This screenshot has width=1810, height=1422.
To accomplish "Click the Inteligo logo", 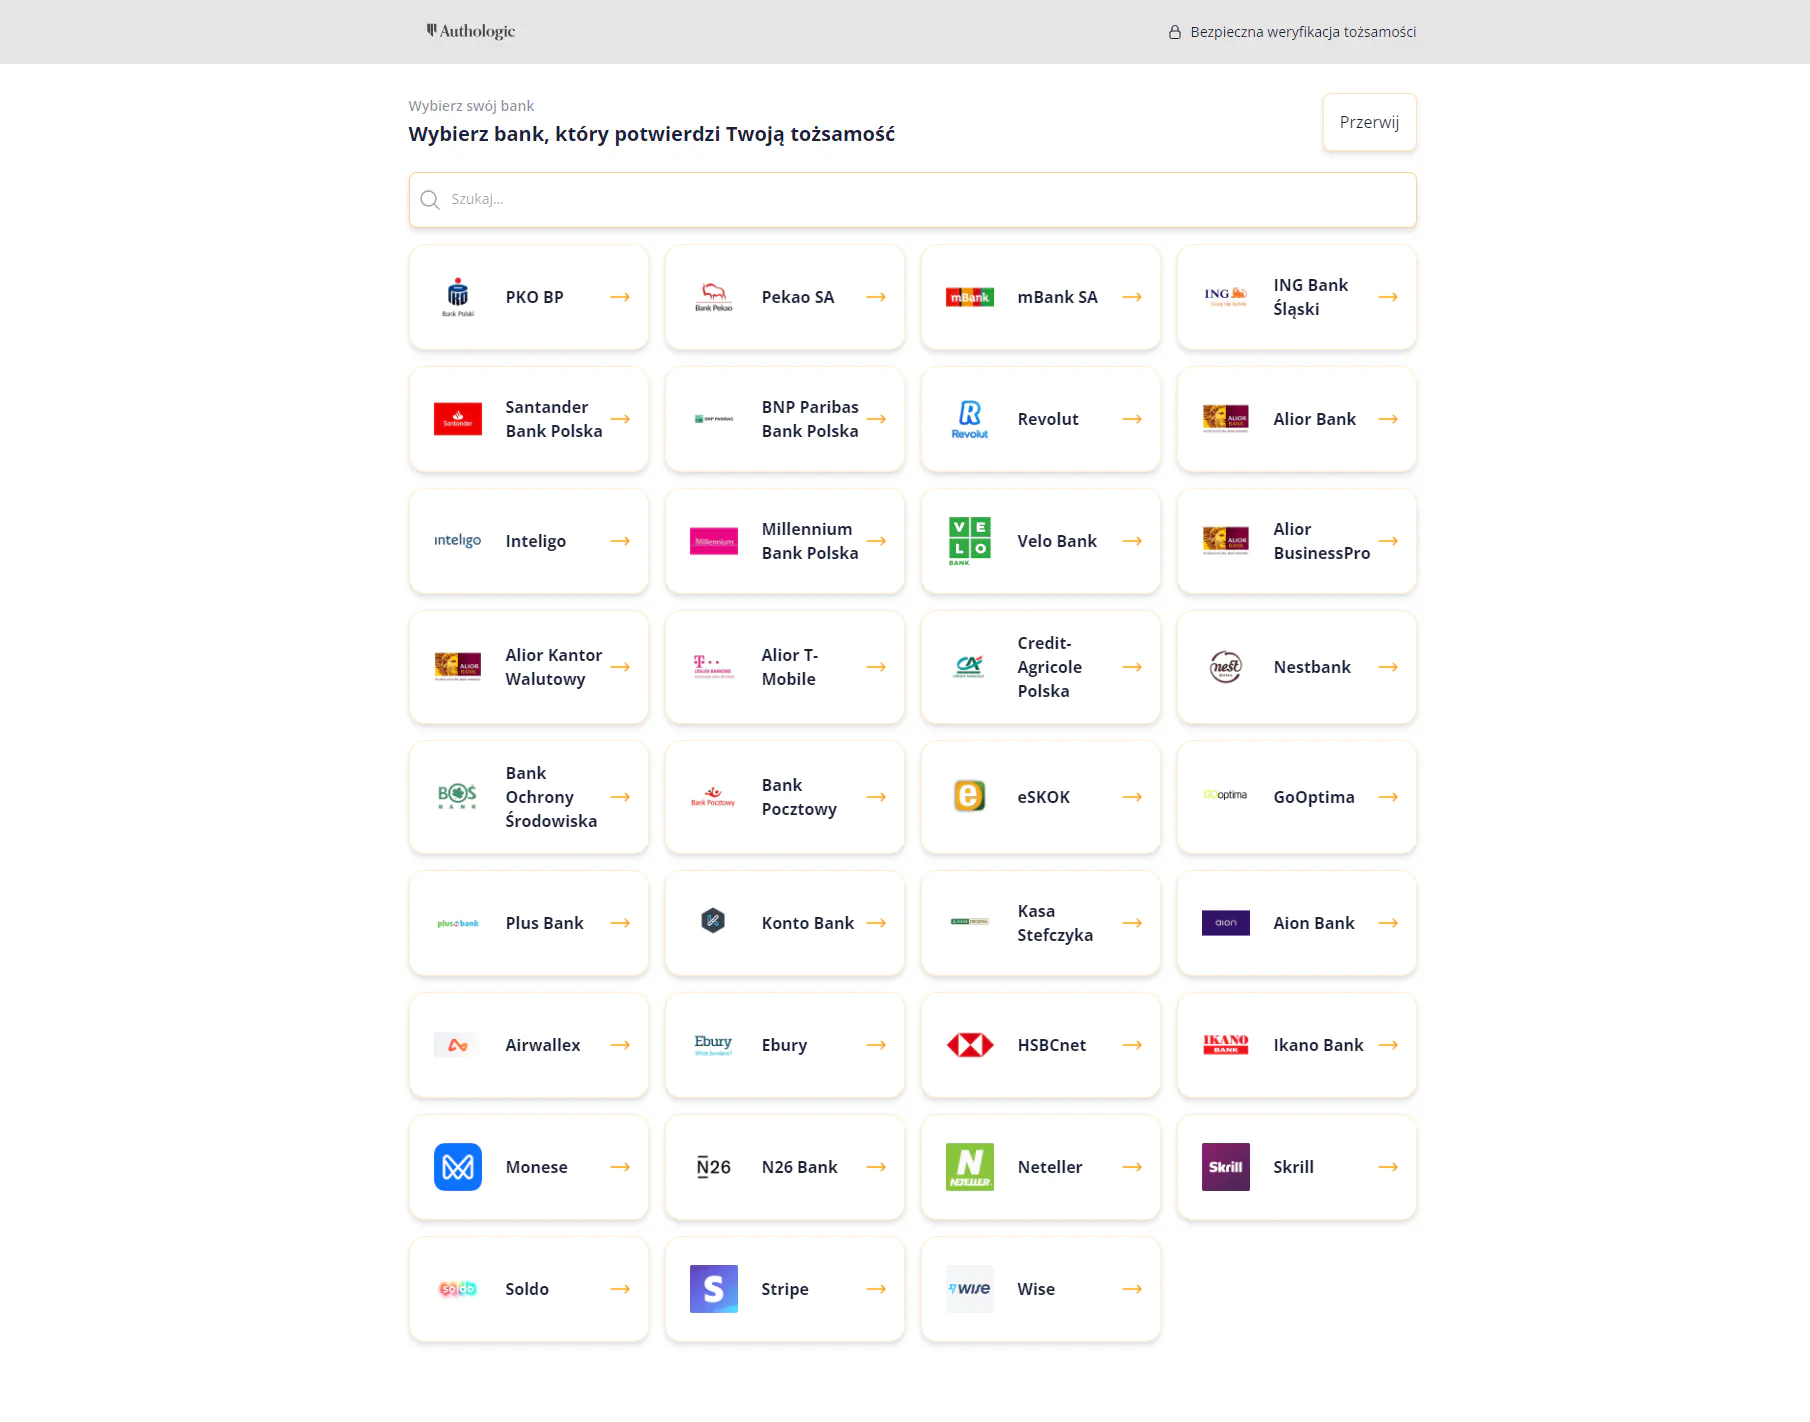I will (x=458, y=541).
